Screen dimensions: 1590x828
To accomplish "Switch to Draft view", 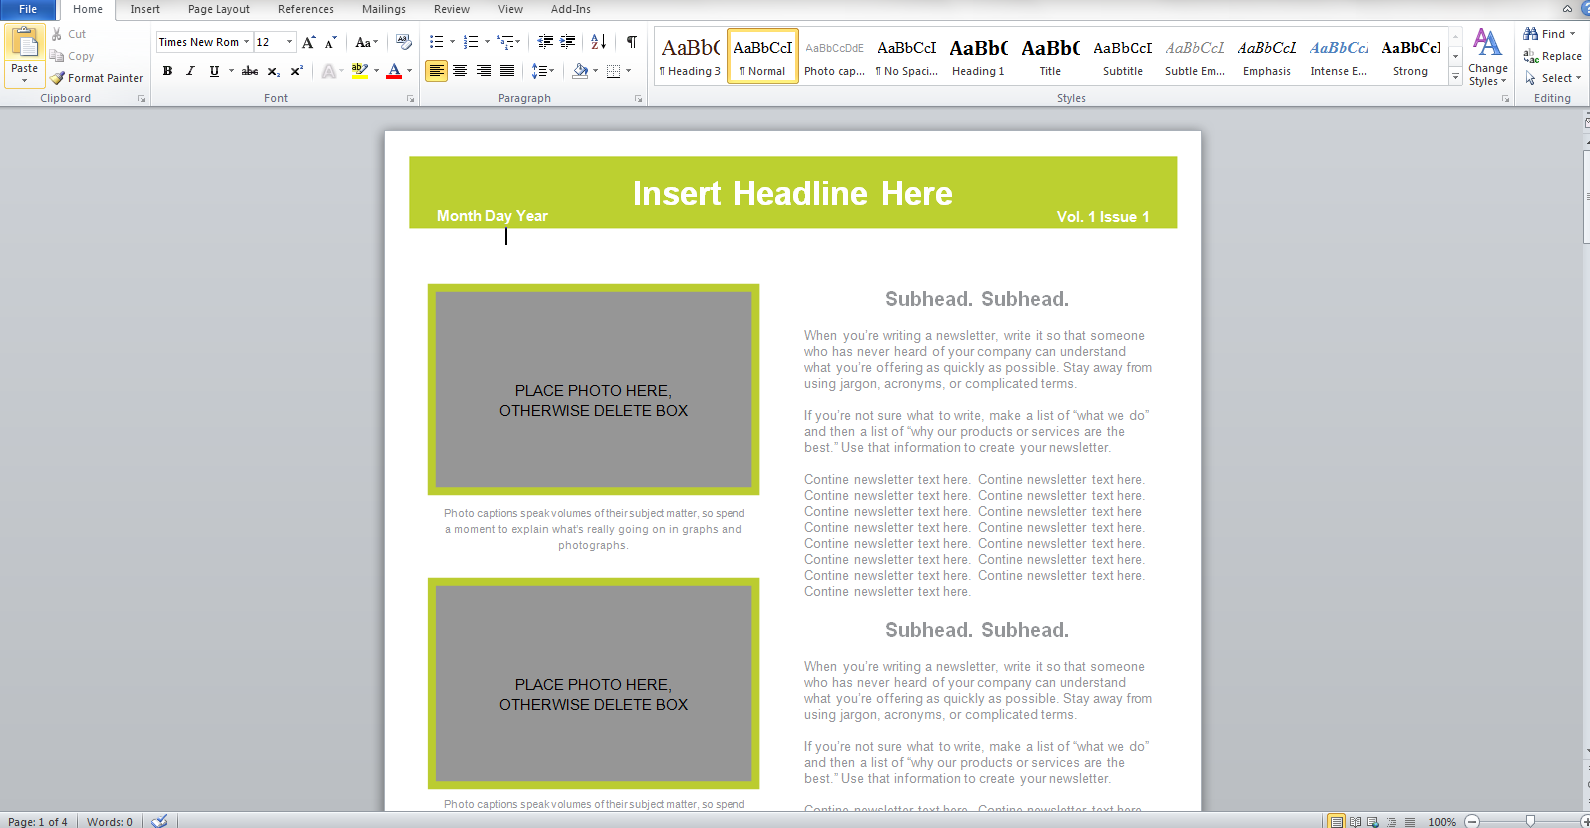I will 1409,822.
